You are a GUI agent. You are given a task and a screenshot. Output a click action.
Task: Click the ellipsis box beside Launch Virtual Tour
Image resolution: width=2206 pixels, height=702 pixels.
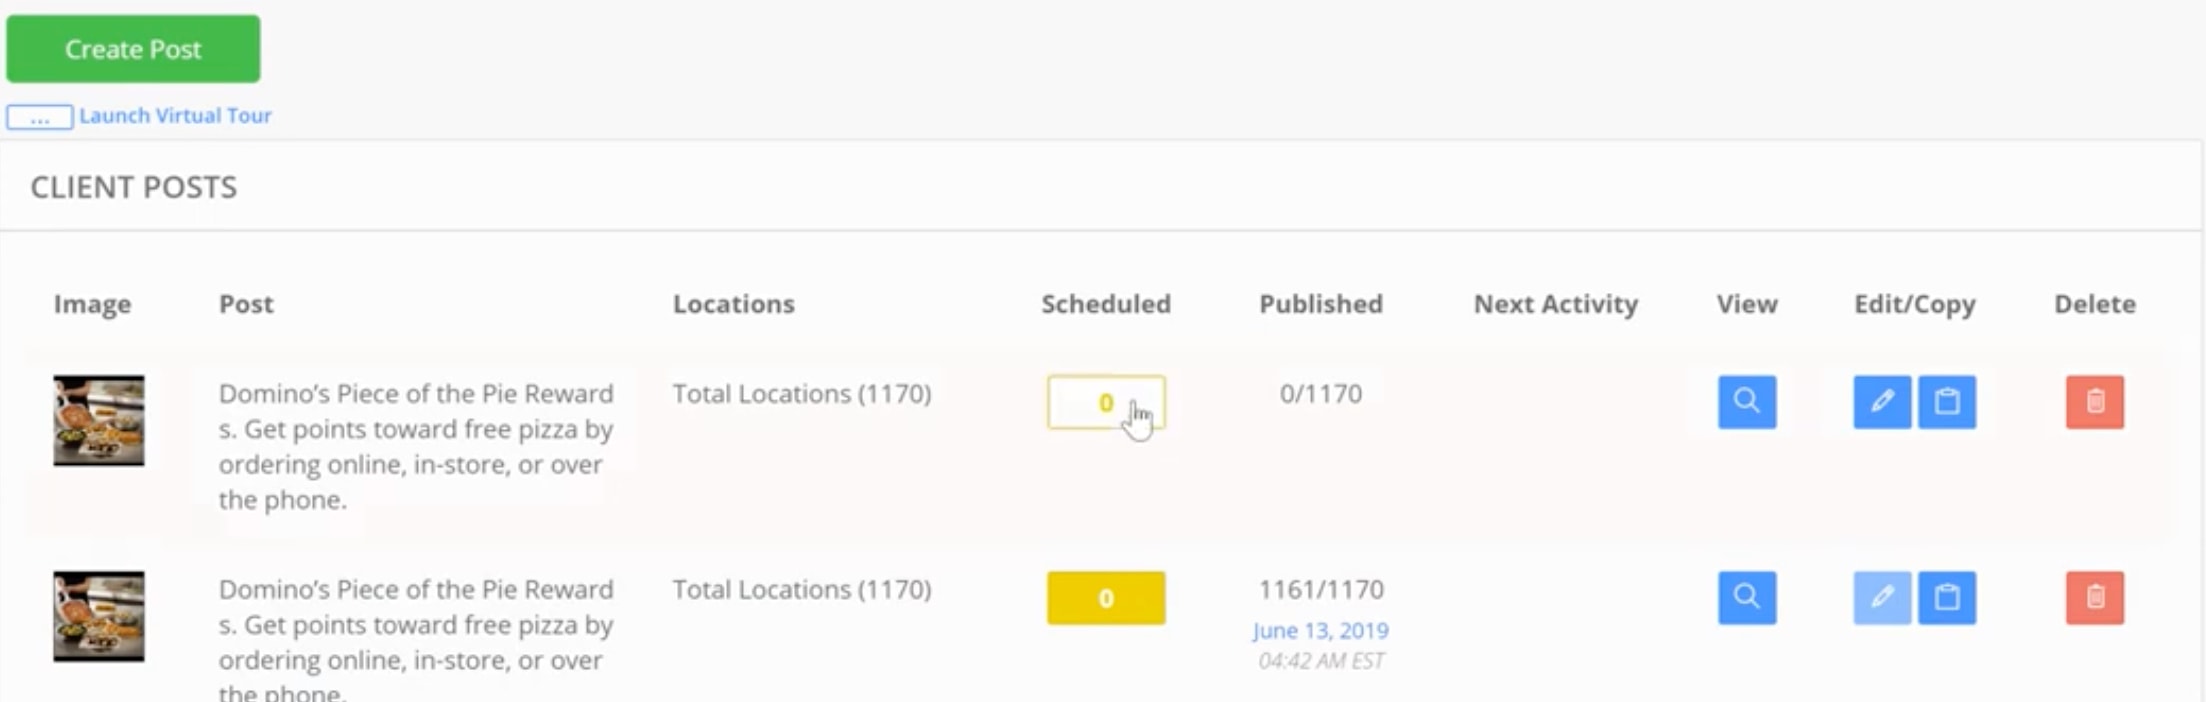(x=39, y=118)
